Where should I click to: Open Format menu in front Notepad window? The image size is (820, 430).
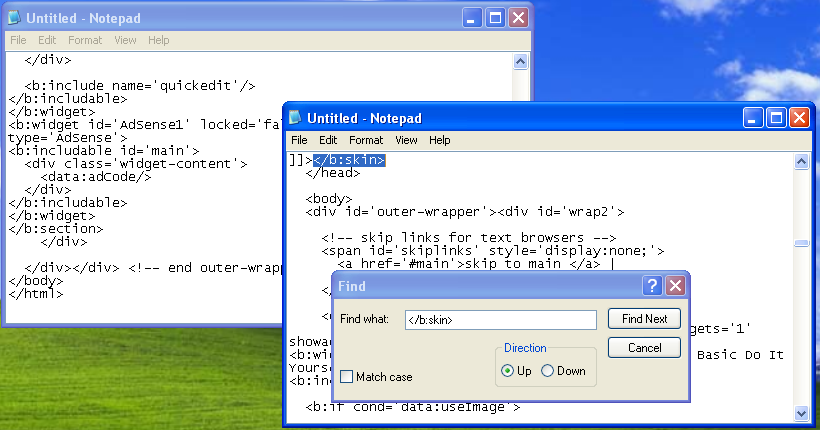tap(366, 140)
